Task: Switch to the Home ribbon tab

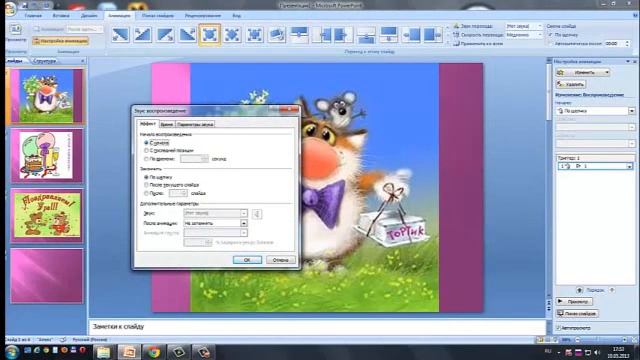Action: [33, 16]
